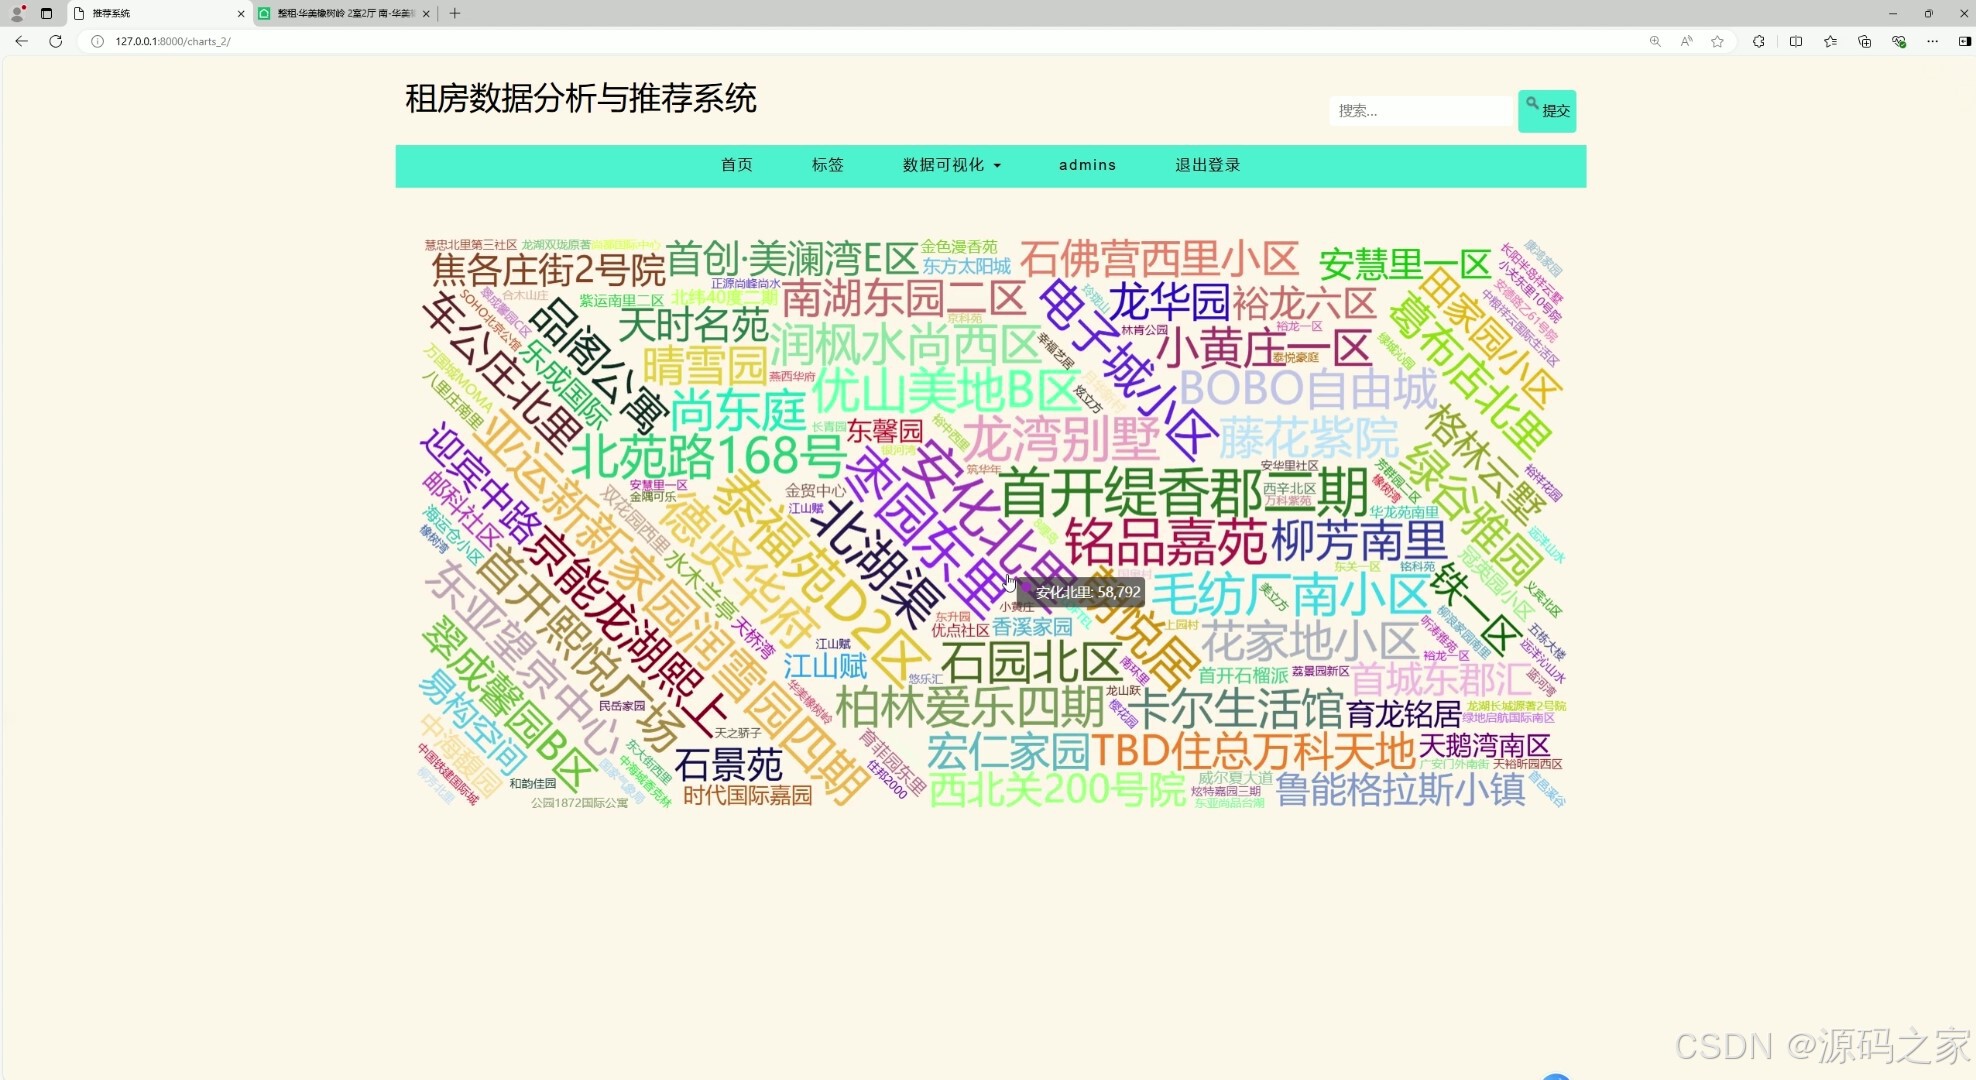
Task: Click the zoom magnifier icon in the address bar
Action: click(1655, 41)
